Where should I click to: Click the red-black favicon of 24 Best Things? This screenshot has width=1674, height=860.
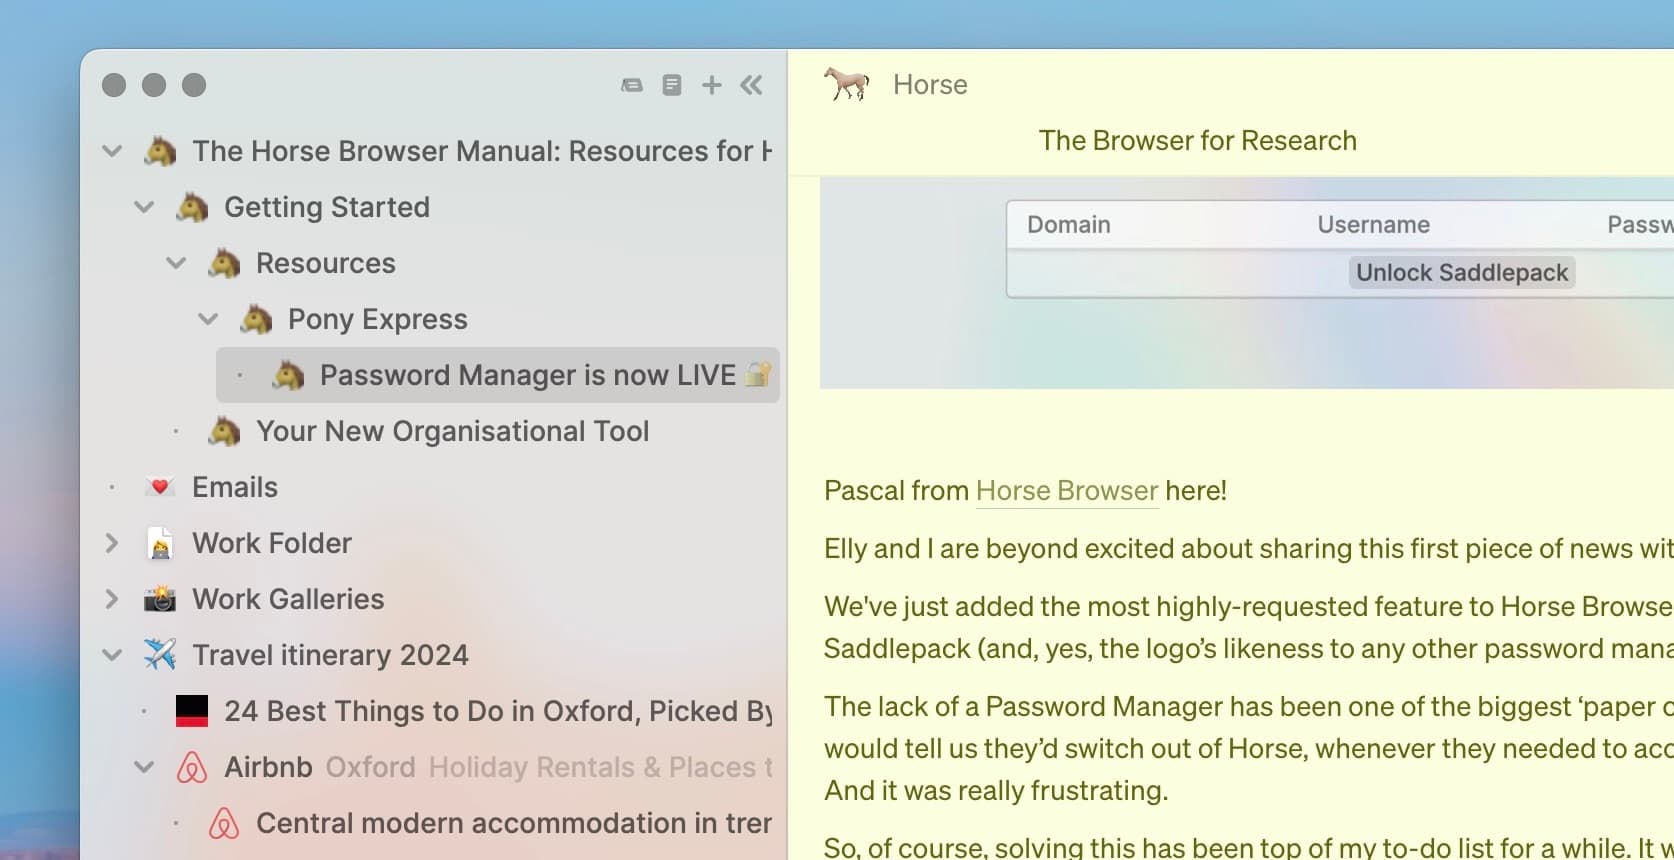[192, 711]
